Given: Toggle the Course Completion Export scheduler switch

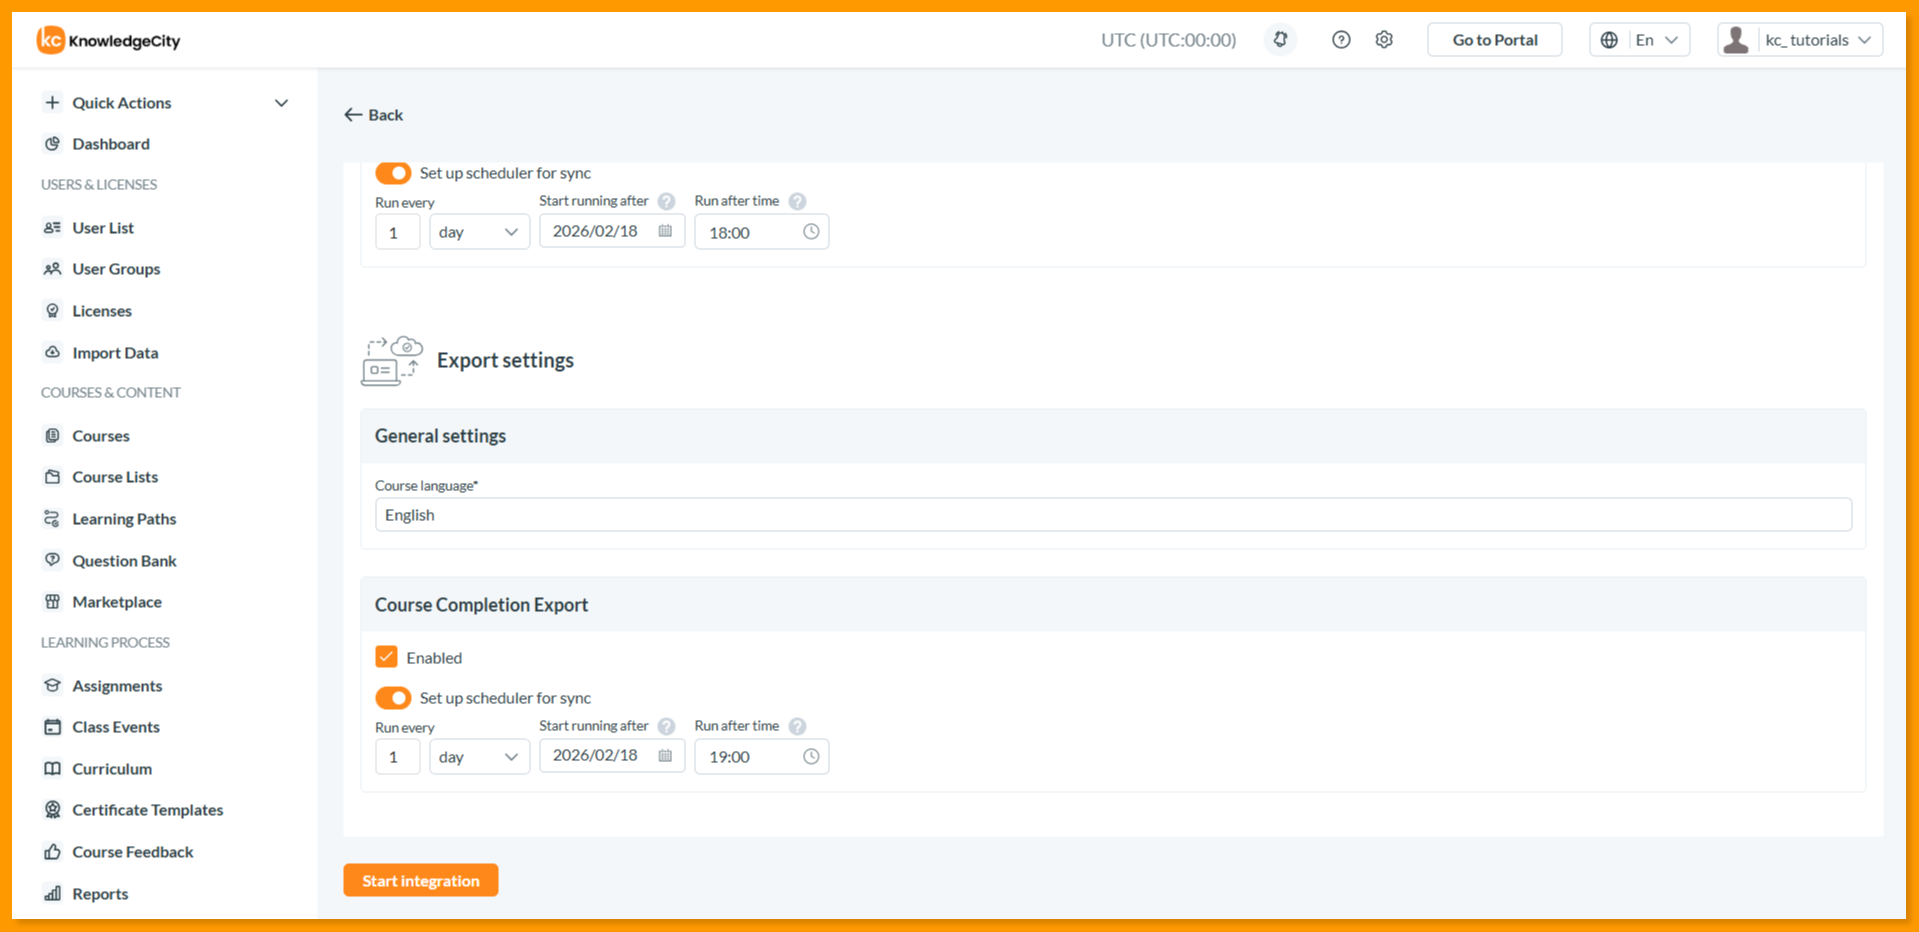Looking at the screenshot, I should point(393,698).
